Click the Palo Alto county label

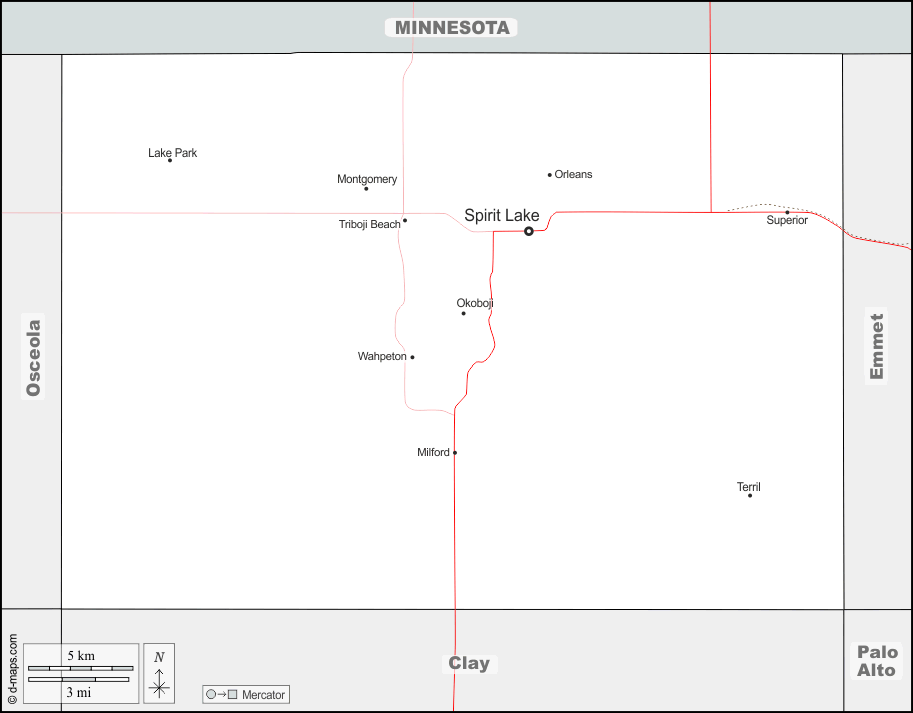coord(877,661)
